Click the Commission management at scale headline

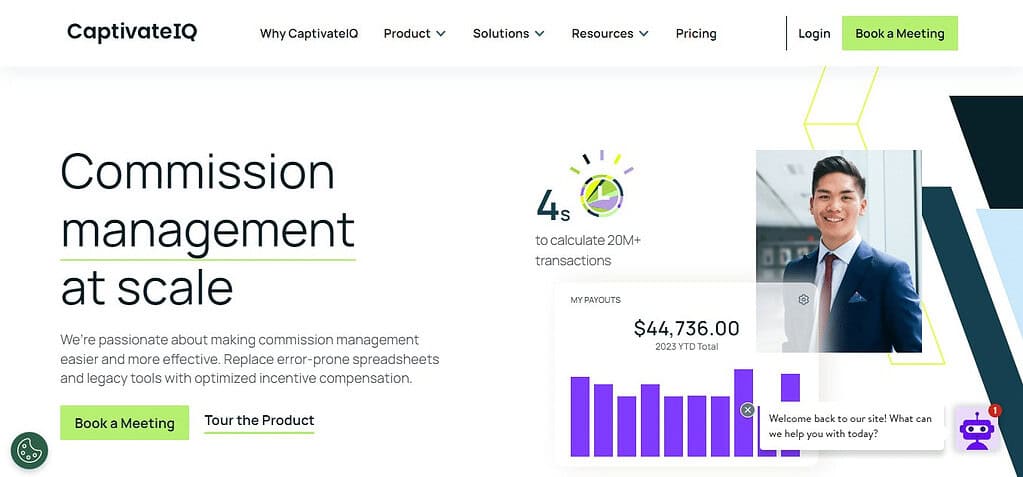tap(207, 228)
